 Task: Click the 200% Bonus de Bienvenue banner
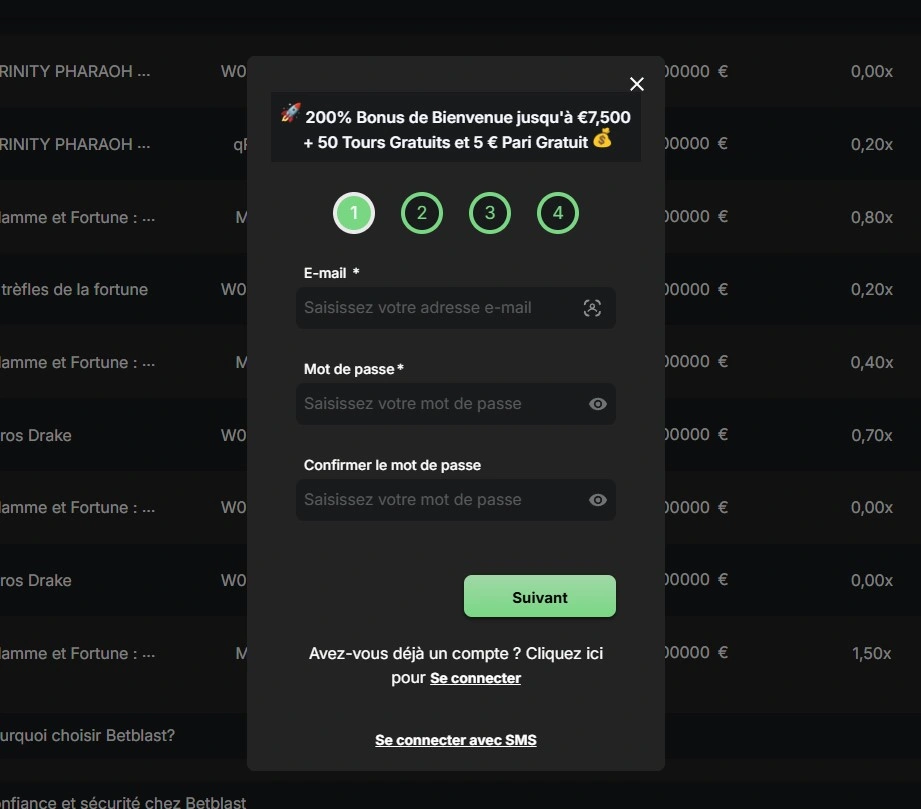456,129
